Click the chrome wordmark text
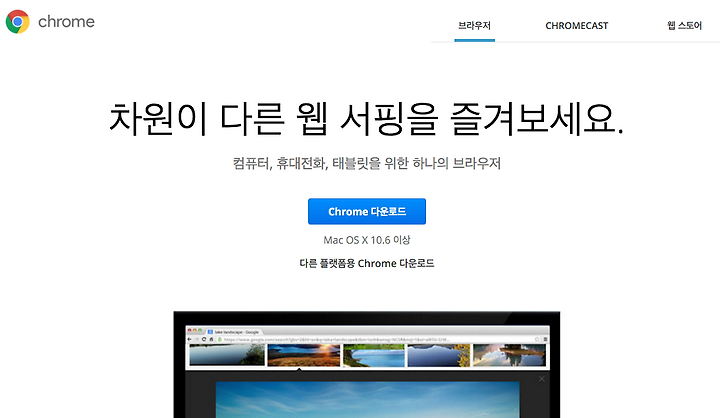 click(x=66, y=22)
